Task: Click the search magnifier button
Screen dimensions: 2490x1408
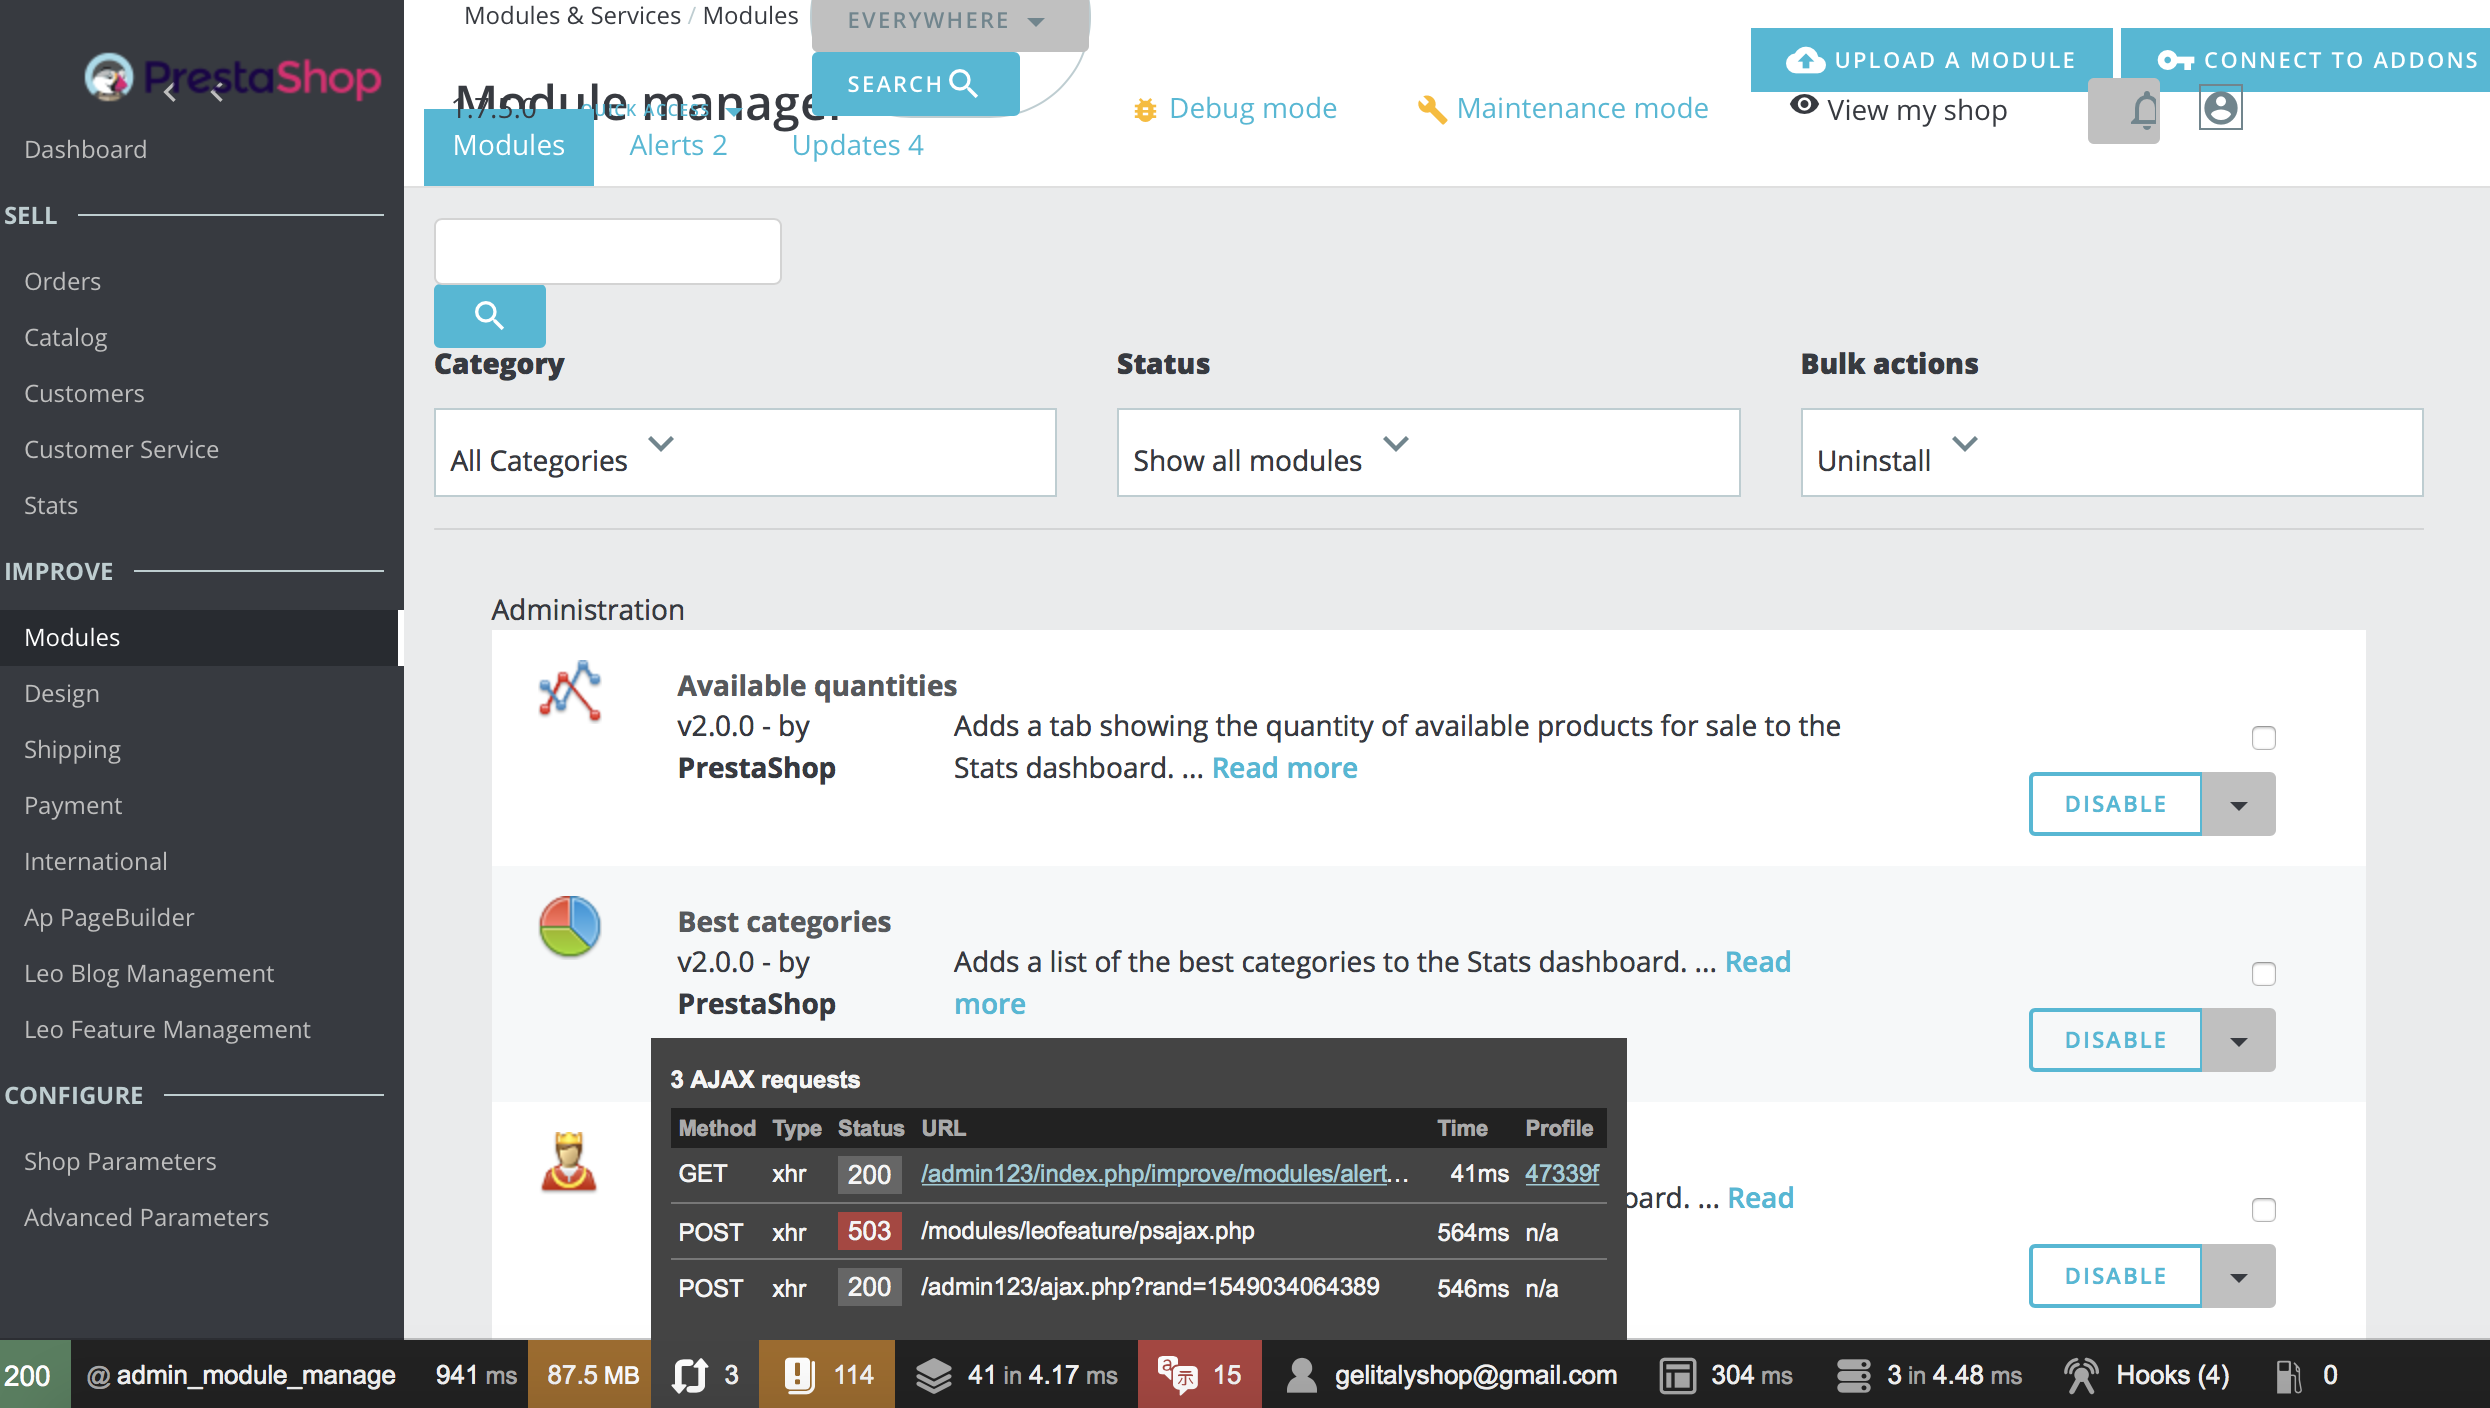Action: tap(489, 316)
